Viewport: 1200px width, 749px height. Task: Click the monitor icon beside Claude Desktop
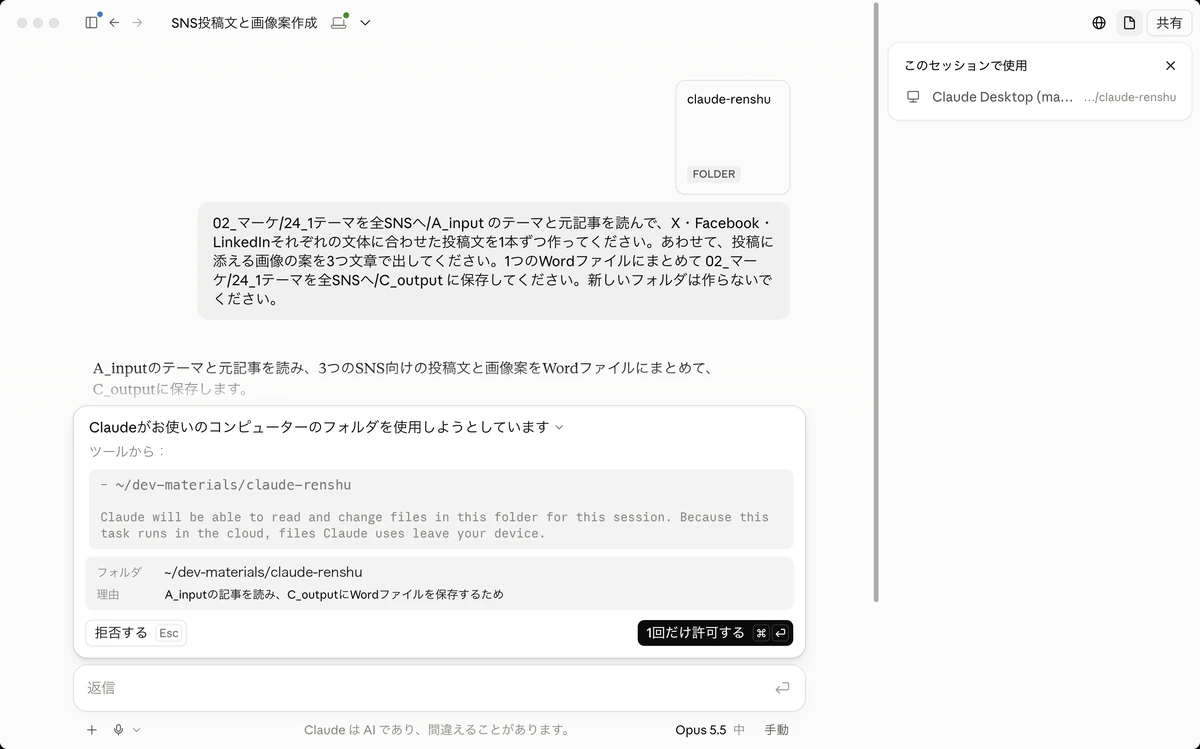(913, 97)
